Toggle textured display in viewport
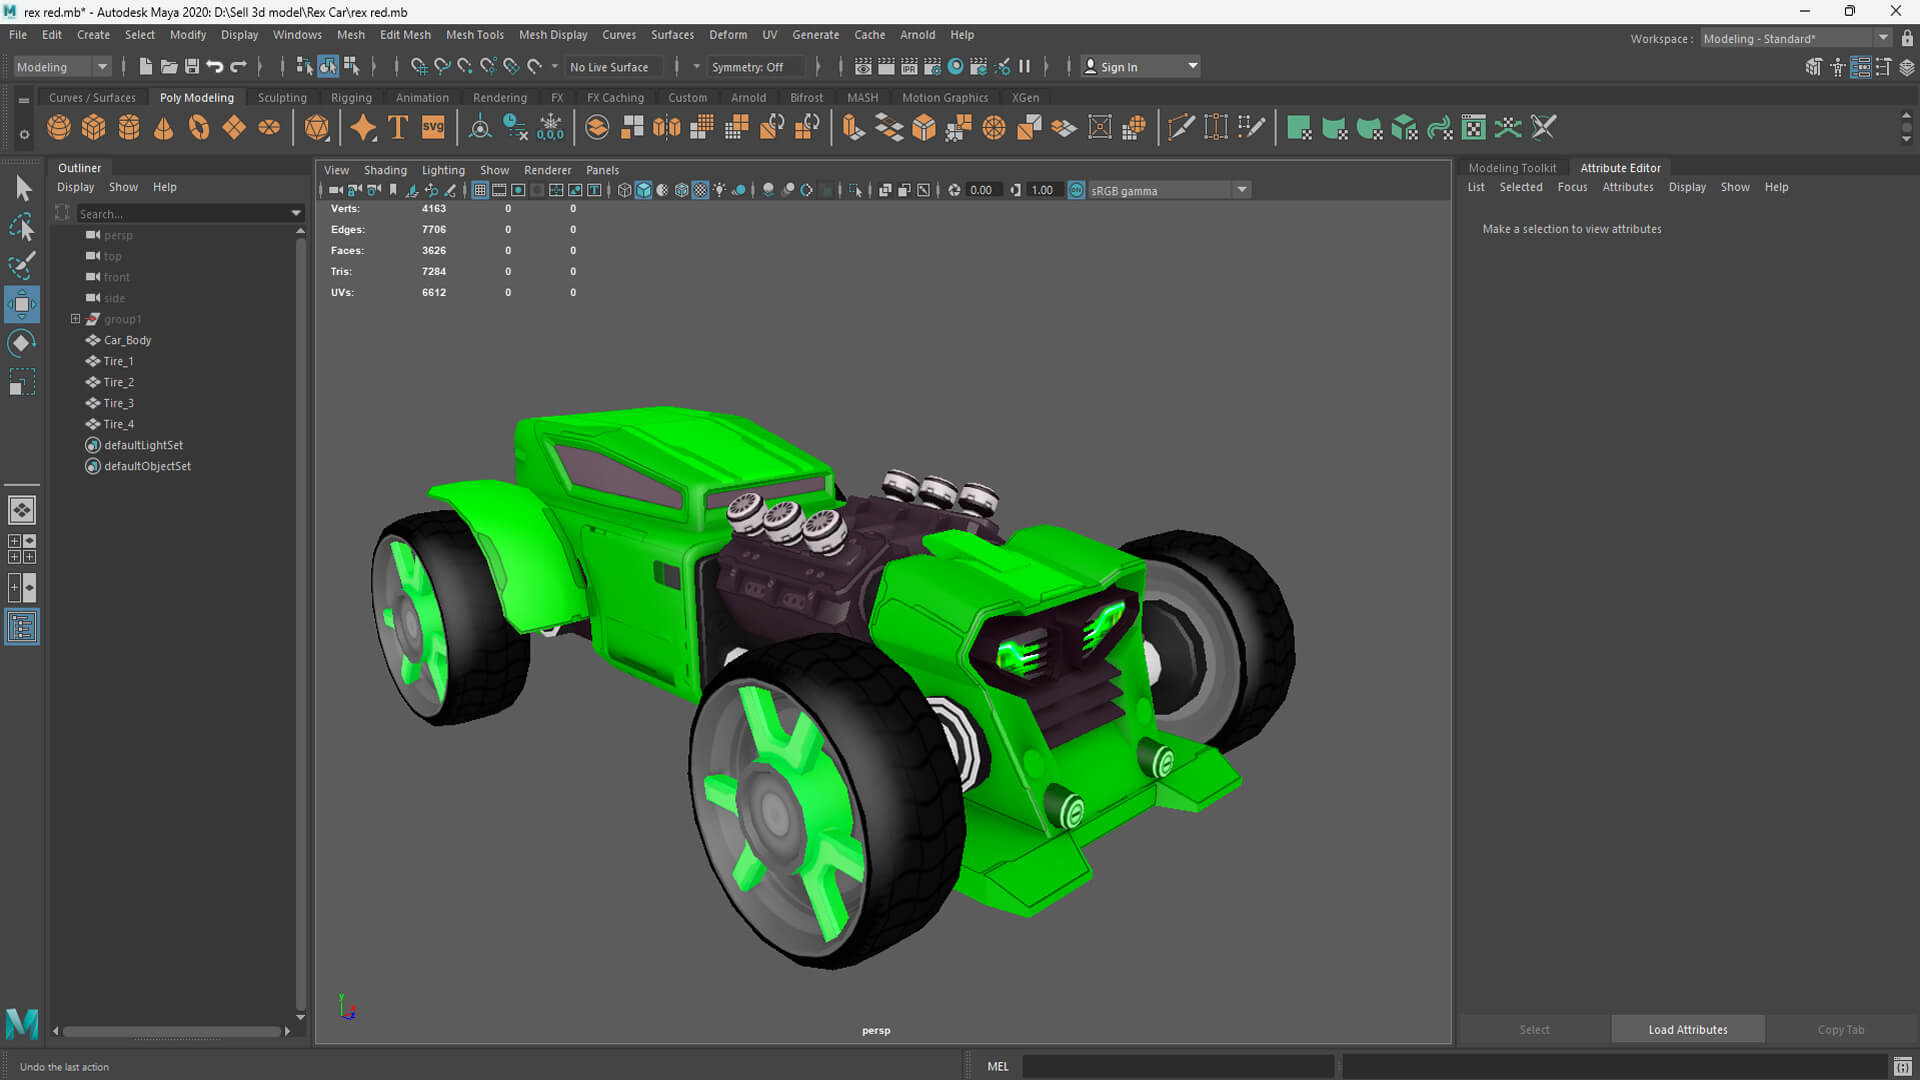Image resolution: width=1920 pixels, height=1080 pixels. 701,190
